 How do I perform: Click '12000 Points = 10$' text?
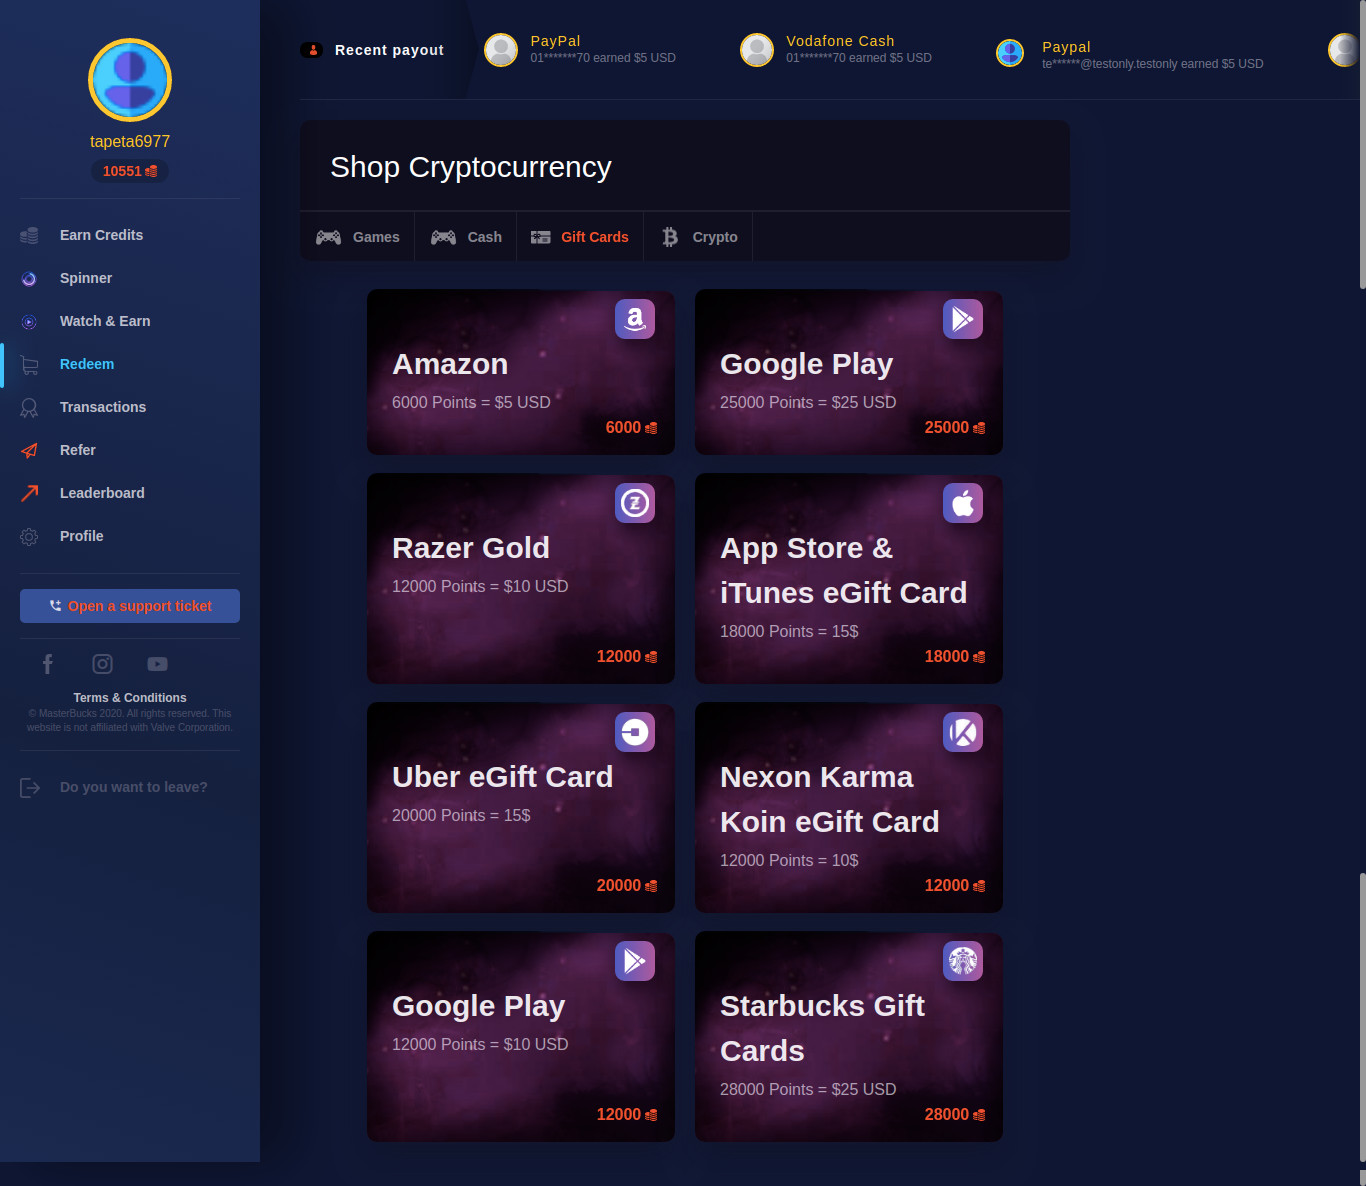[789, 860]
